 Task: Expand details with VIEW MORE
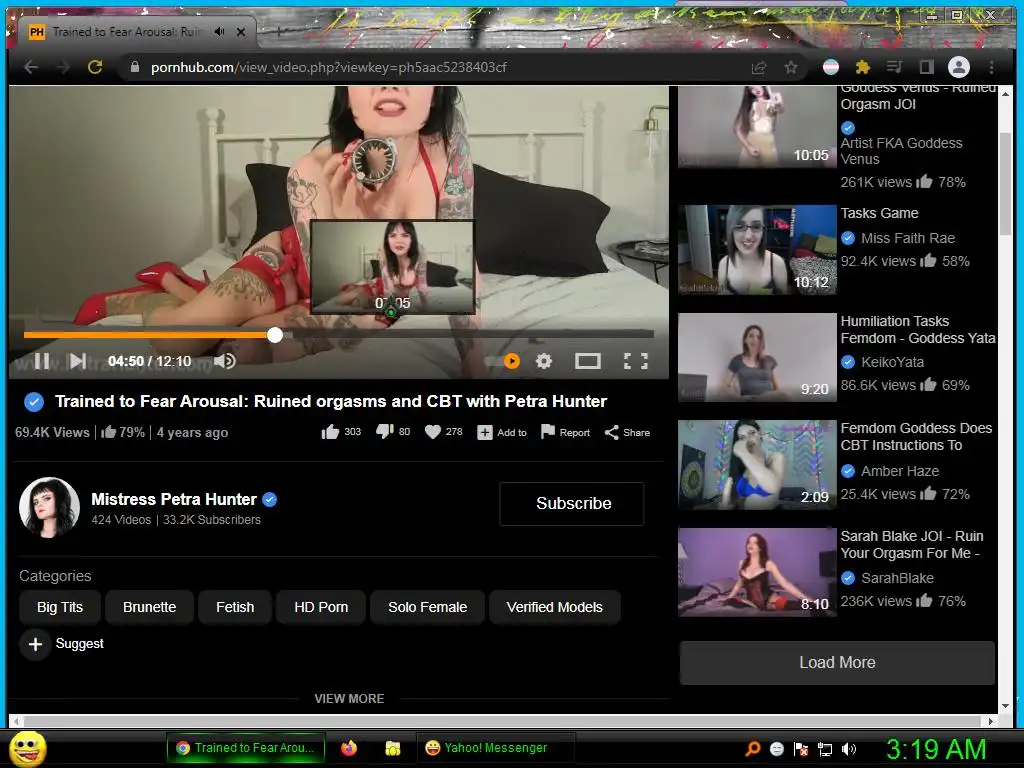pyautogui.click(x=349, y=699)
